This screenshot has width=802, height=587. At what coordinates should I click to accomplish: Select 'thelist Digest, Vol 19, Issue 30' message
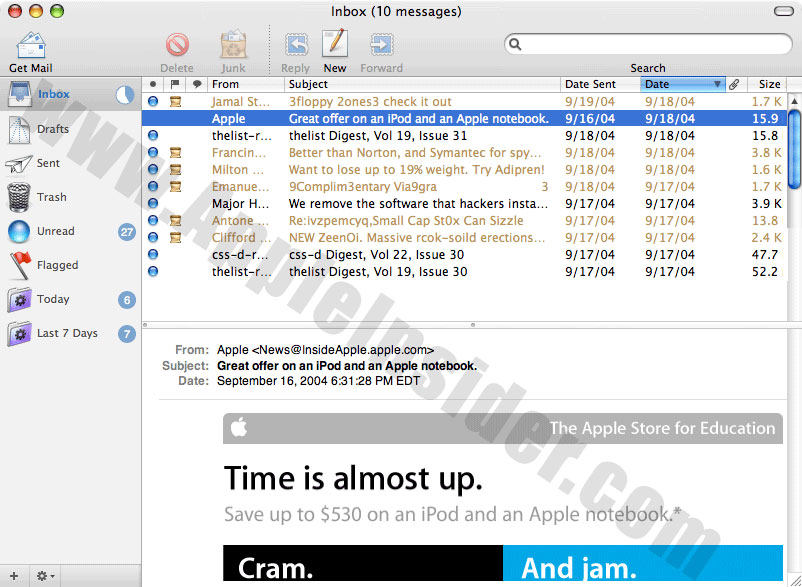click(464, 272)
